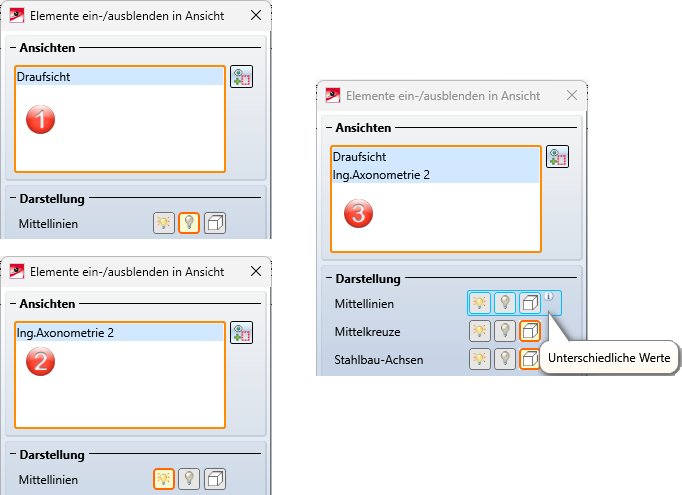The width and height of the screenshot is (682, 495).
Task: Show Stahlbau-Achsen using the lit bulb icon
Action: click(x=480, y=359)
